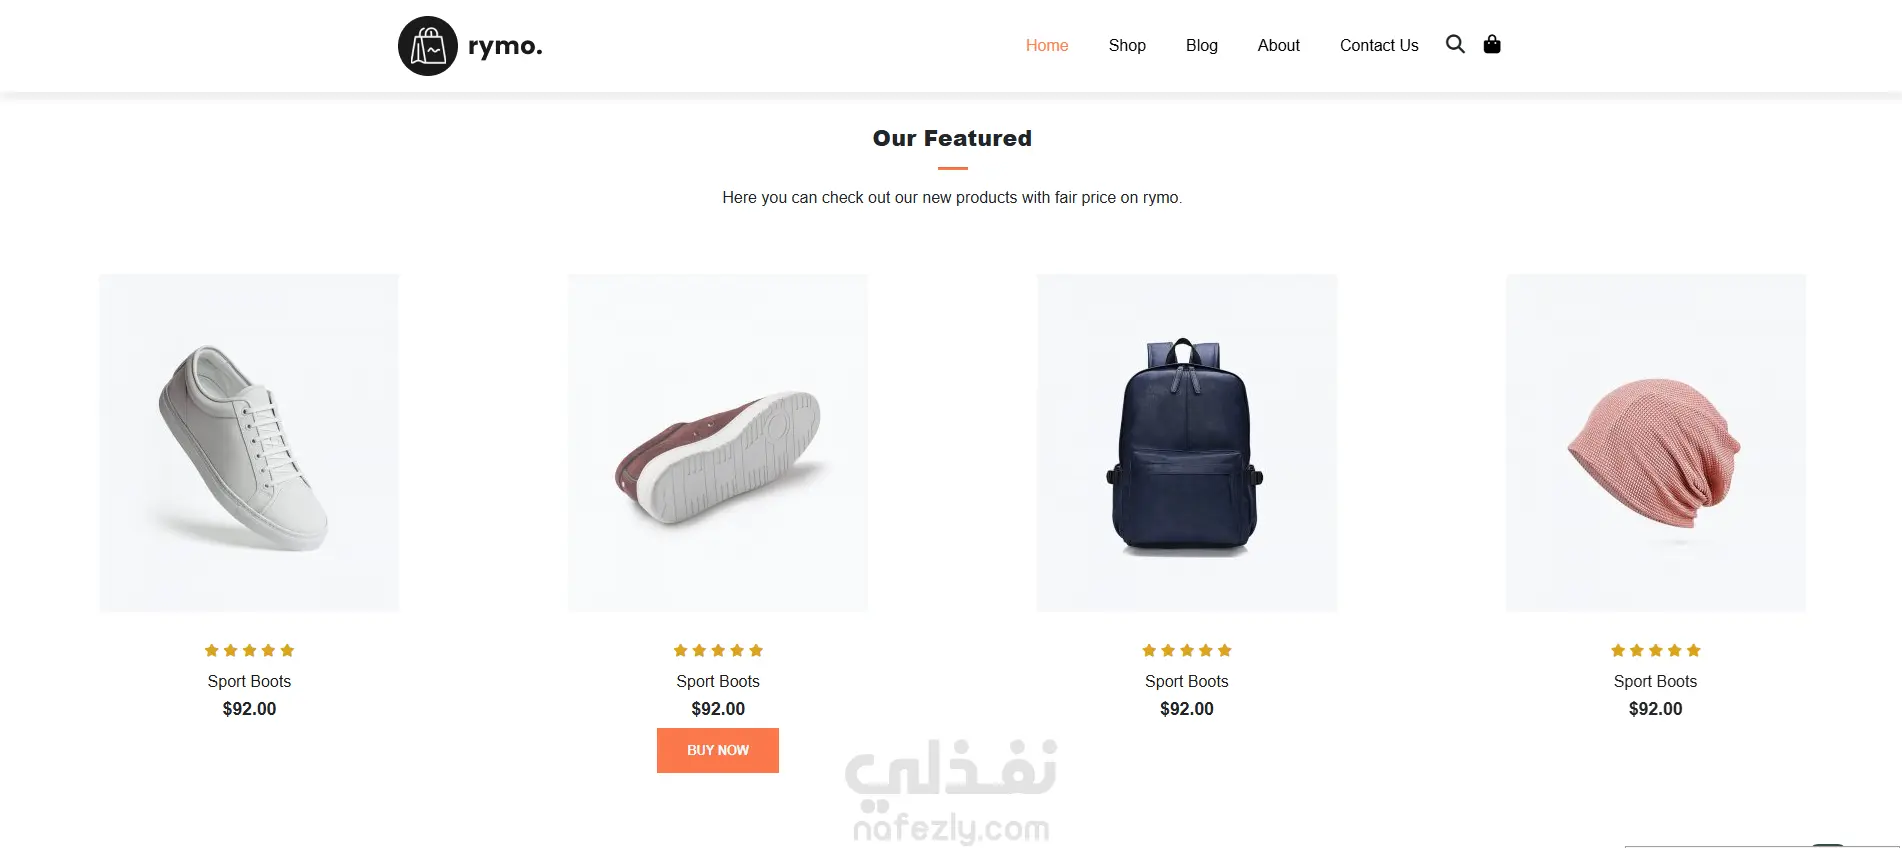Open Sport Boots title under the beanie

click(1656, 681)
